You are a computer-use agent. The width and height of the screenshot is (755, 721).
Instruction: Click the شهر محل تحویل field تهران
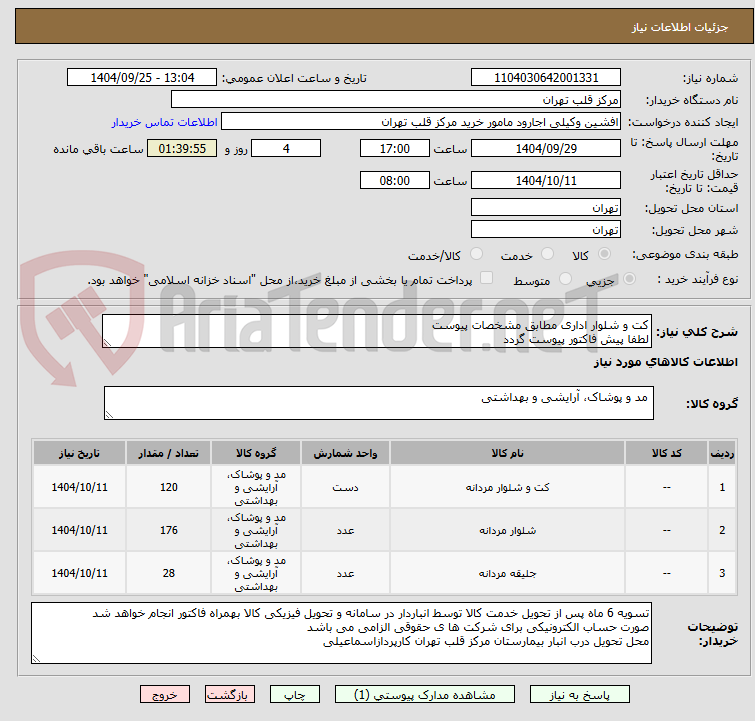[x=546, y=229]
